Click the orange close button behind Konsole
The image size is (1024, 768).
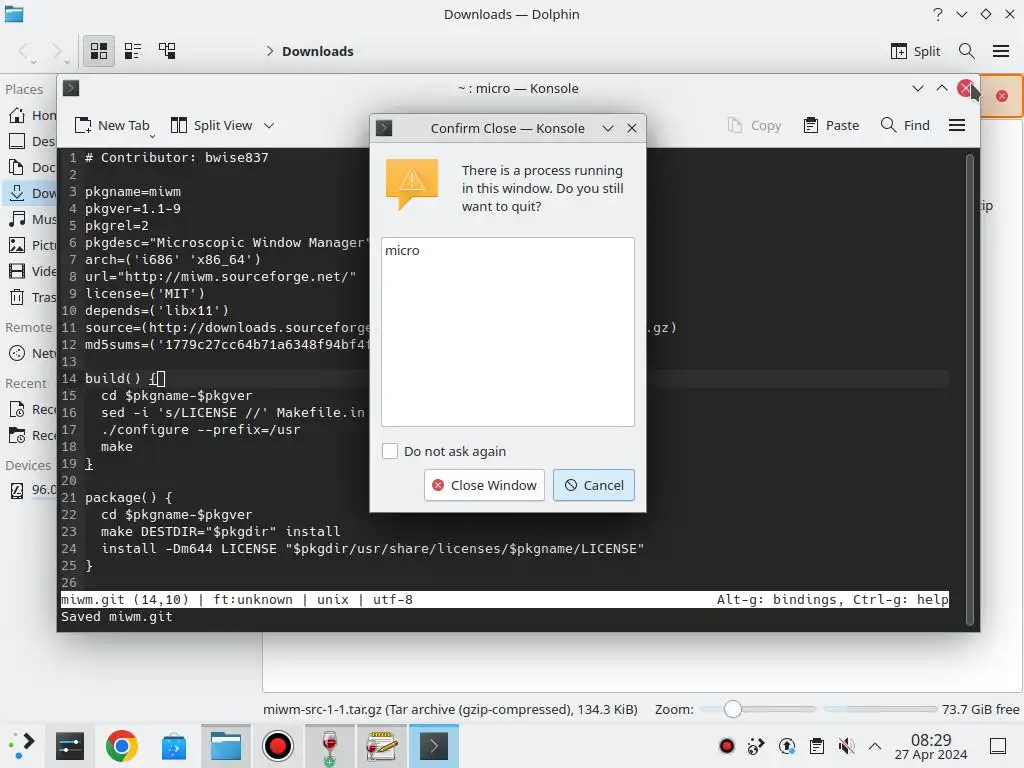click(x=1002, y=96)
